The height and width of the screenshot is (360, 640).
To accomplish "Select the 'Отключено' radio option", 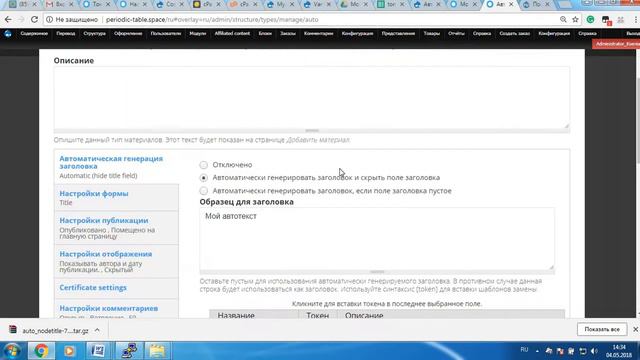I will pyautogui.click(x=204, y=165).
